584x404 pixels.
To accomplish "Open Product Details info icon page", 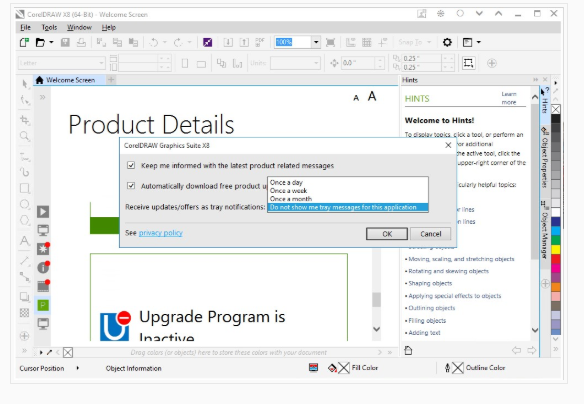I will tap(43, 267).
